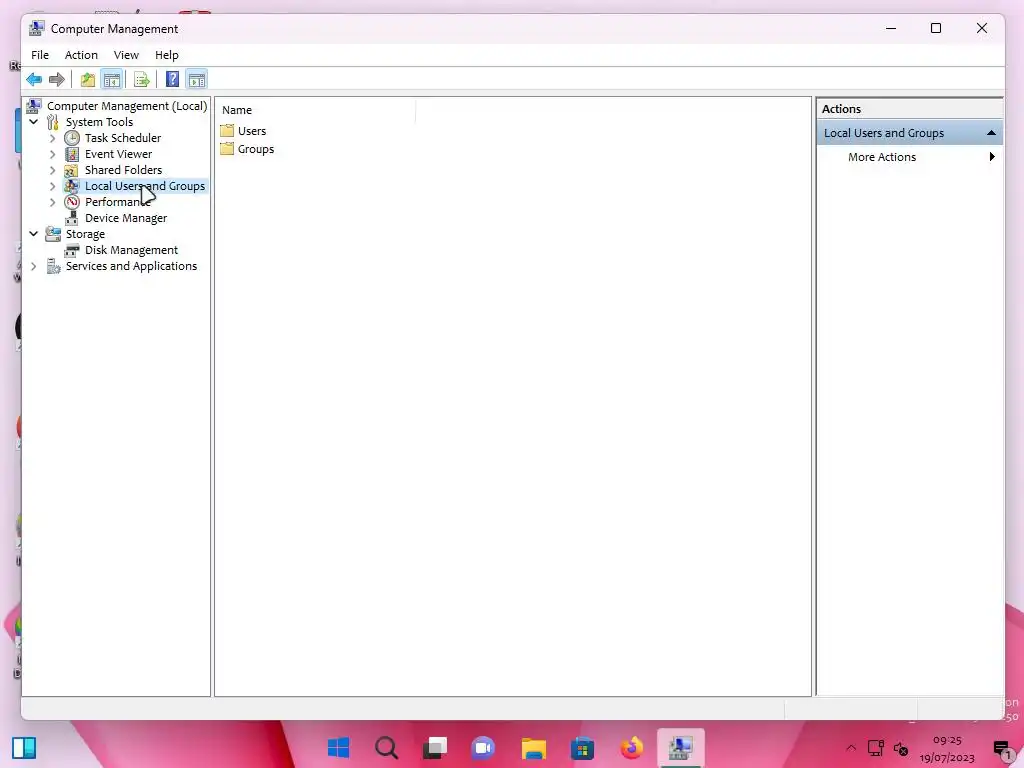The image size is (1024, 768).
Task: Toggle Show/Hide Console Tree toolbar icon
Action: (x=112, y=80)
